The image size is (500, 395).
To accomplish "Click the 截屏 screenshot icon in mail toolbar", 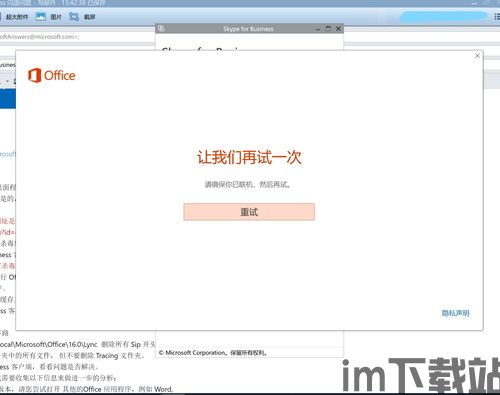I will [74, 16].
